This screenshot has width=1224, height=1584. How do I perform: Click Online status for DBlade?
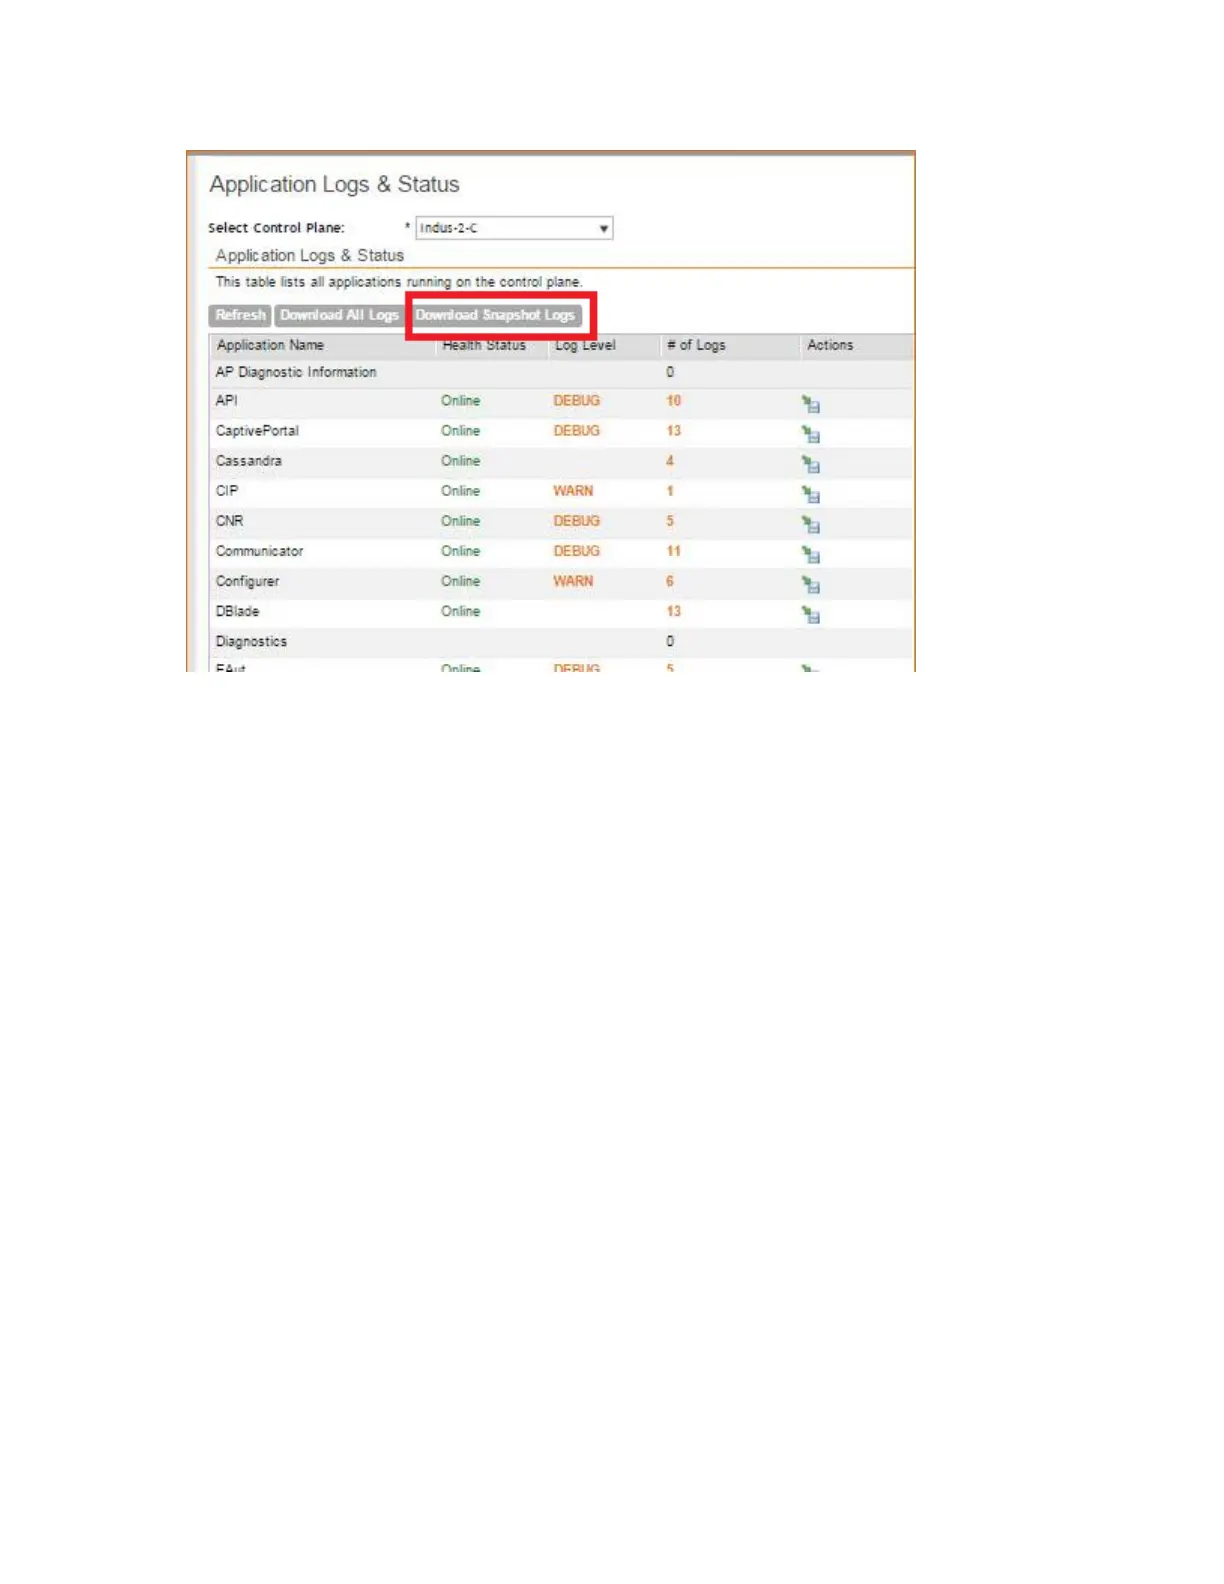click(460, 611)
